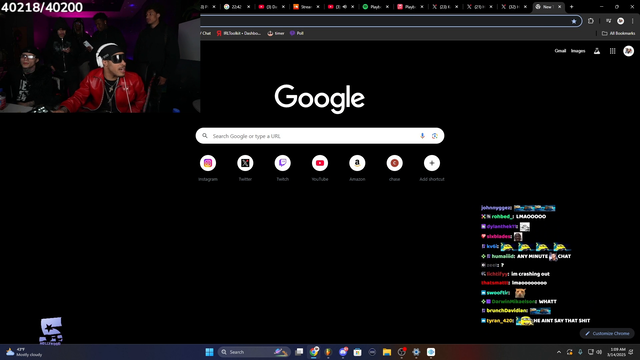The image size is (640, 360).
Task: Close the New Tab tab
Action: [560, 7]
